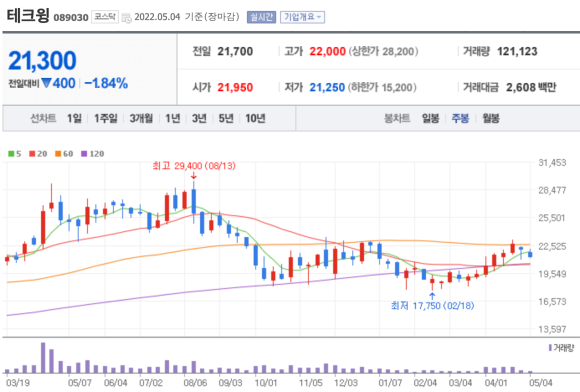Click the 고가 value 22,000
Image resolution: width=580 pixels, height=392 pixels.
coord(327,51)
